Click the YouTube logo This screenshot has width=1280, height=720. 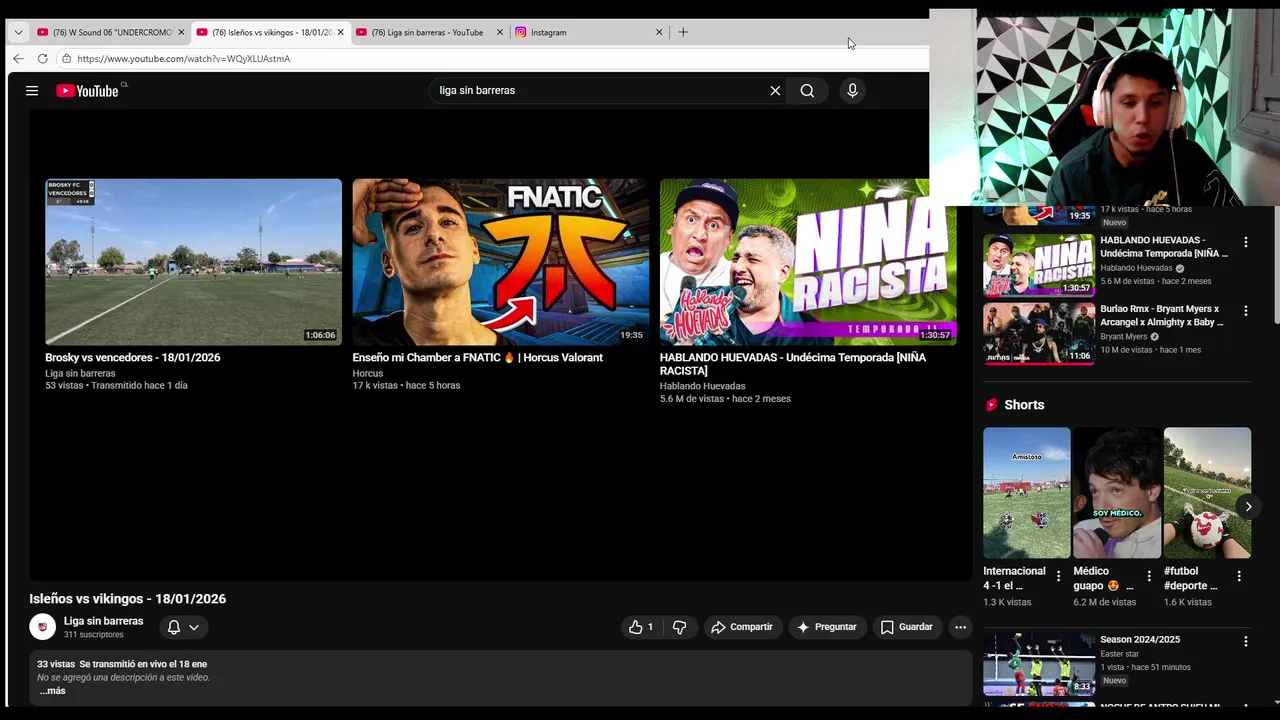point(87,91)
